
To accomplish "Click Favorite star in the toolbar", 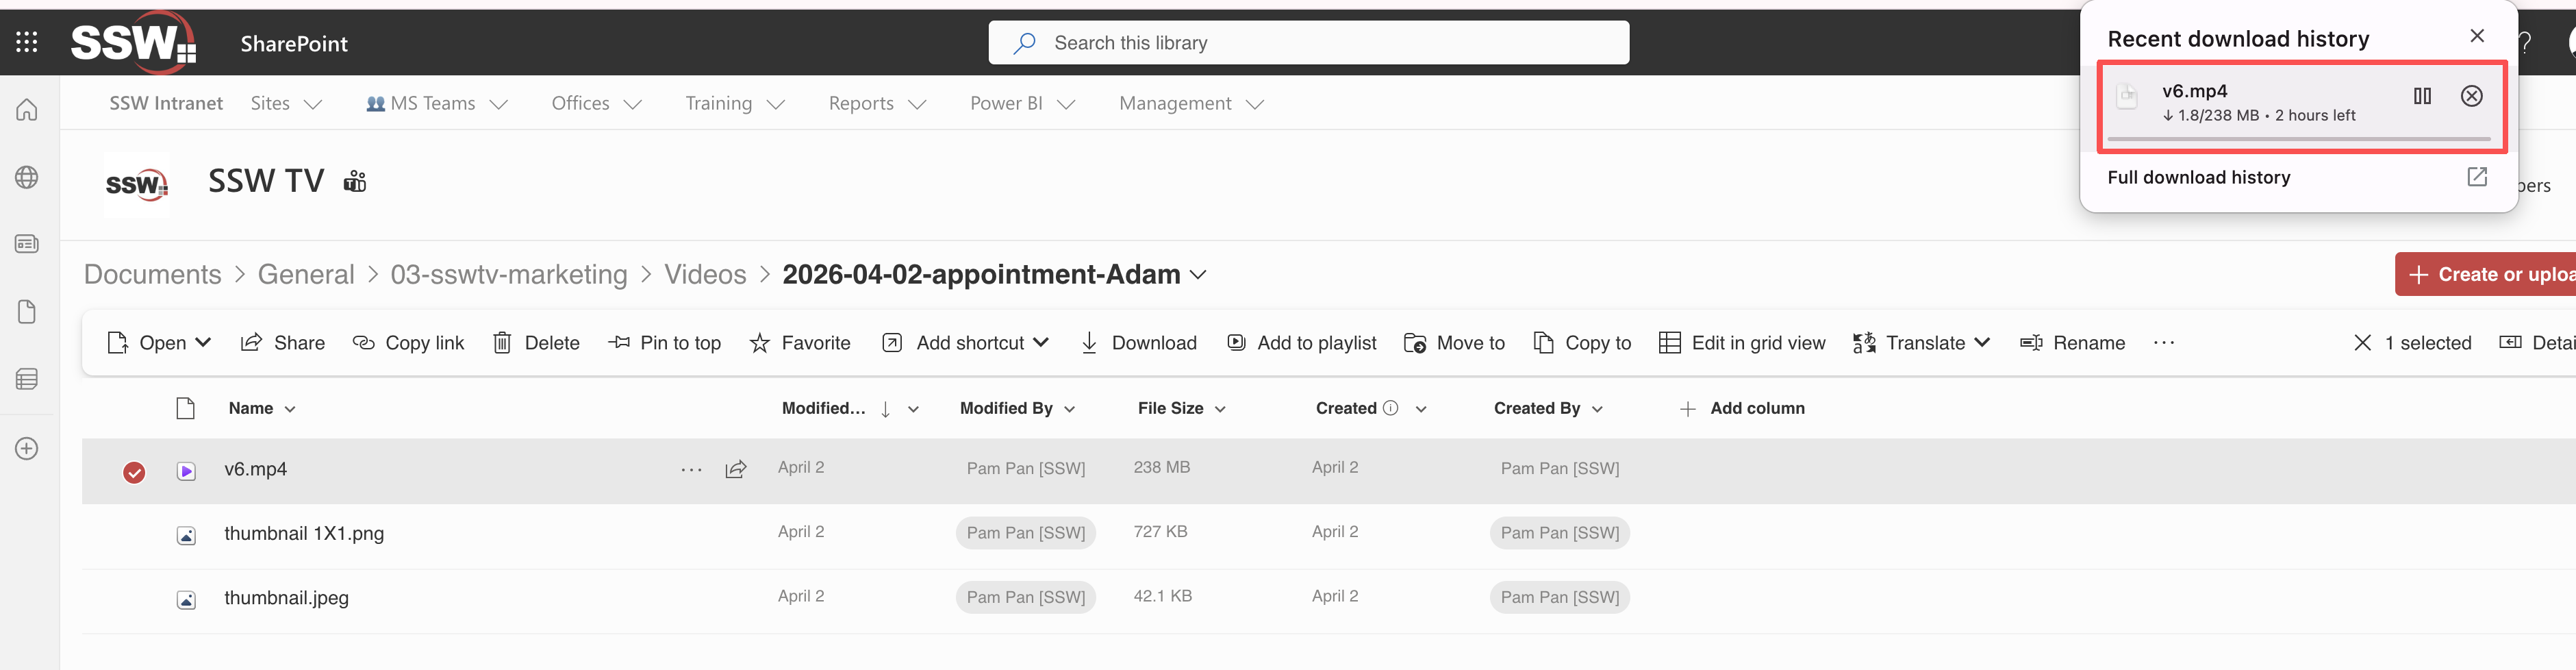I will tap(800, 343).
